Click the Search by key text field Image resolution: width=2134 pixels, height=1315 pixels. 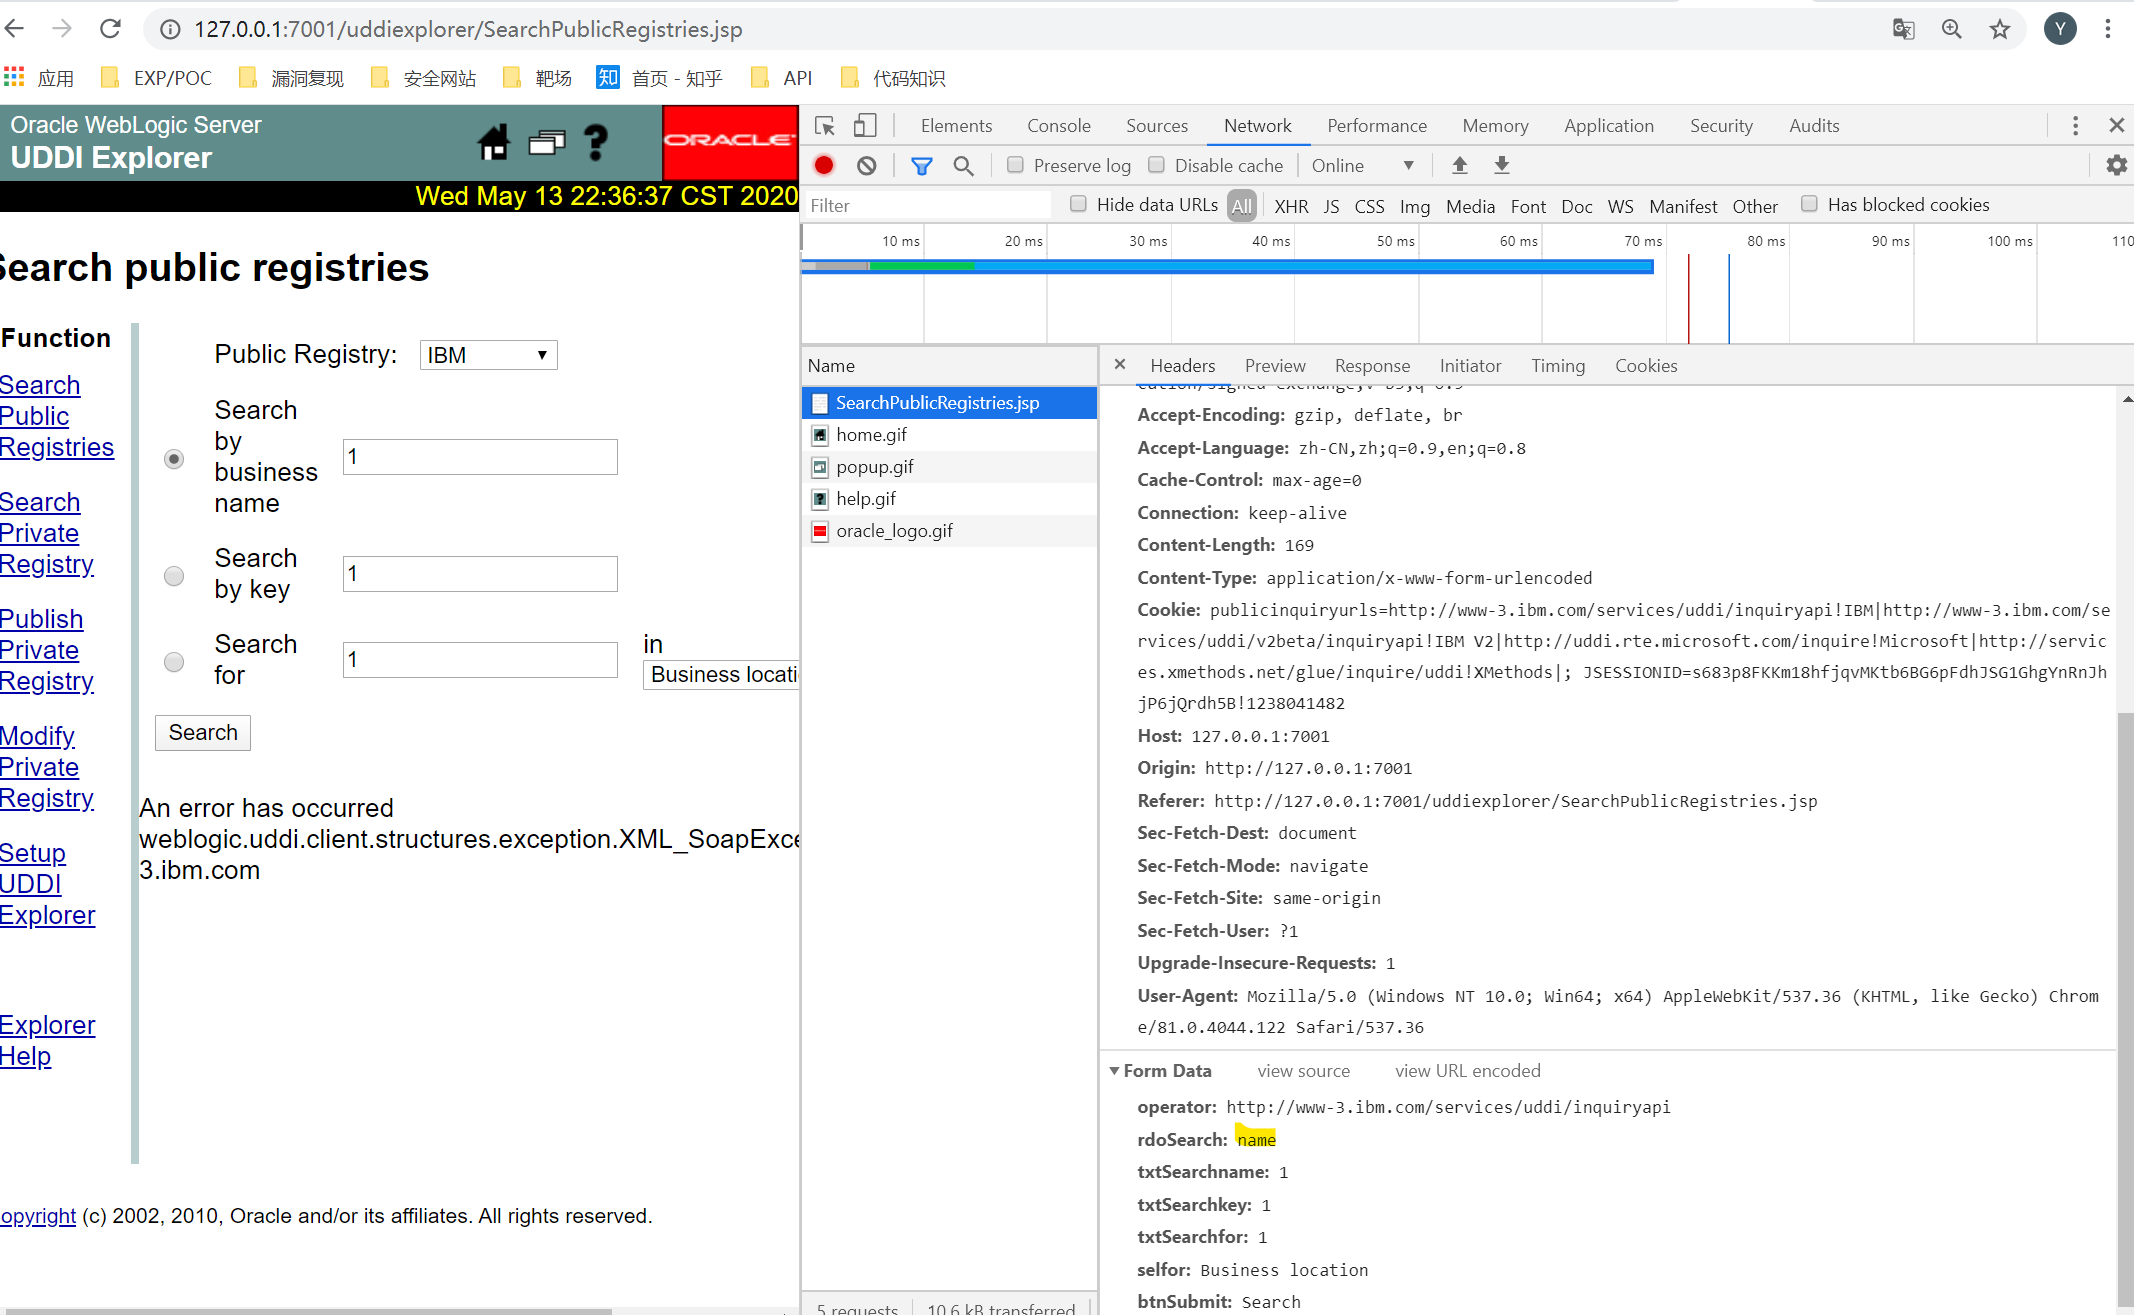(x=480, y=574)
